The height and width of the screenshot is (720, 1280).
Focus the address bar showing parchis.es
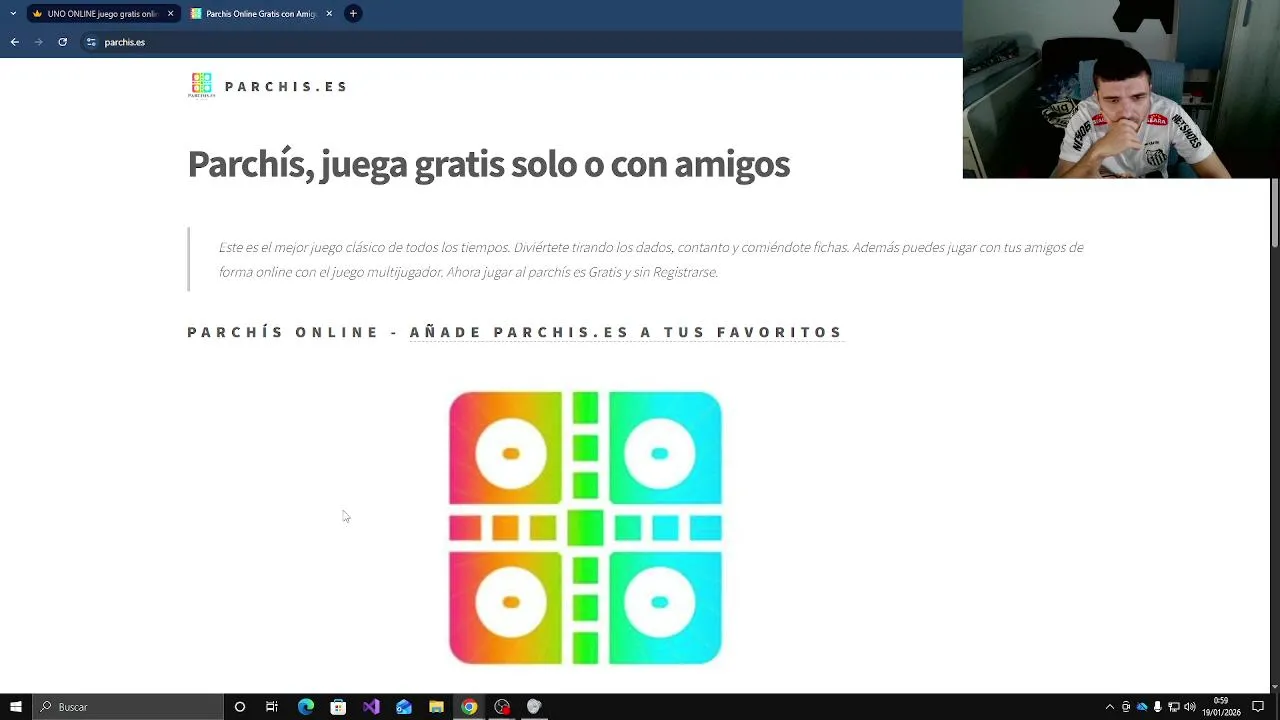tap(520, 42)
